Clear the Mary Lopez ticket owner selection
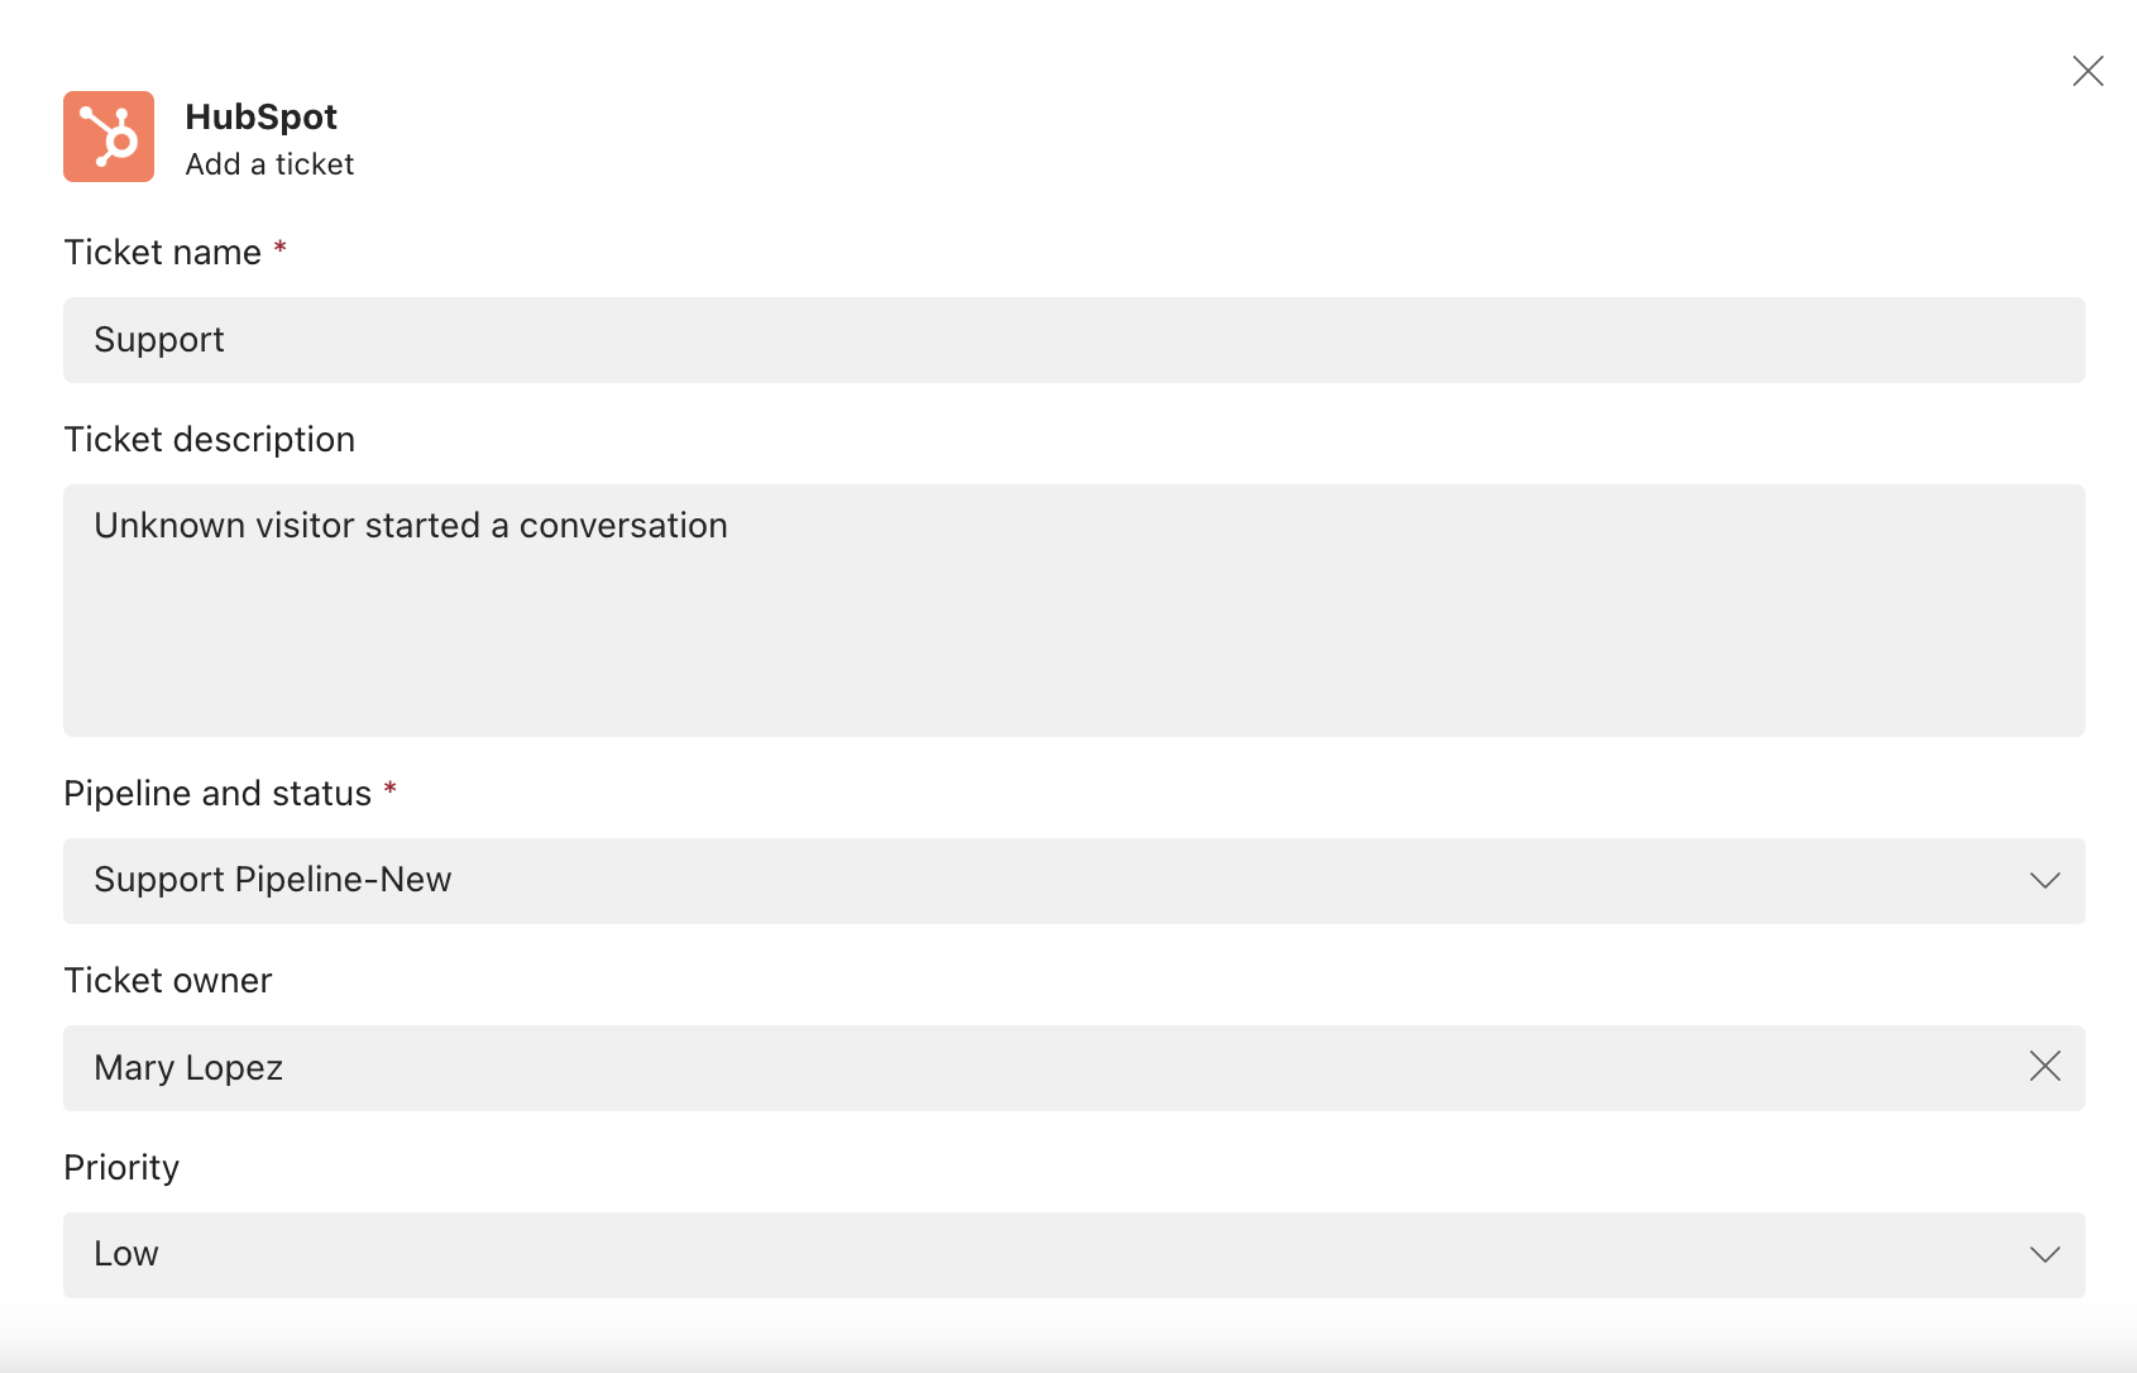The height and width of the screenshot is (1373, 2137). 2046,1067
